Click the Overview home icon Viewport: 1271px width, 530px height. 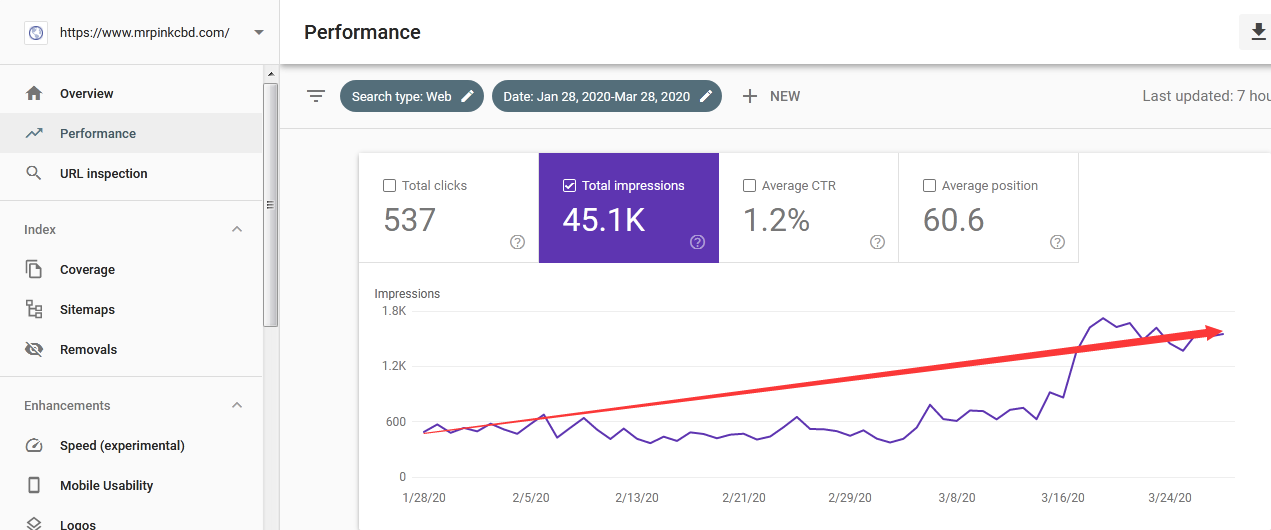click(x=34, y=93)
